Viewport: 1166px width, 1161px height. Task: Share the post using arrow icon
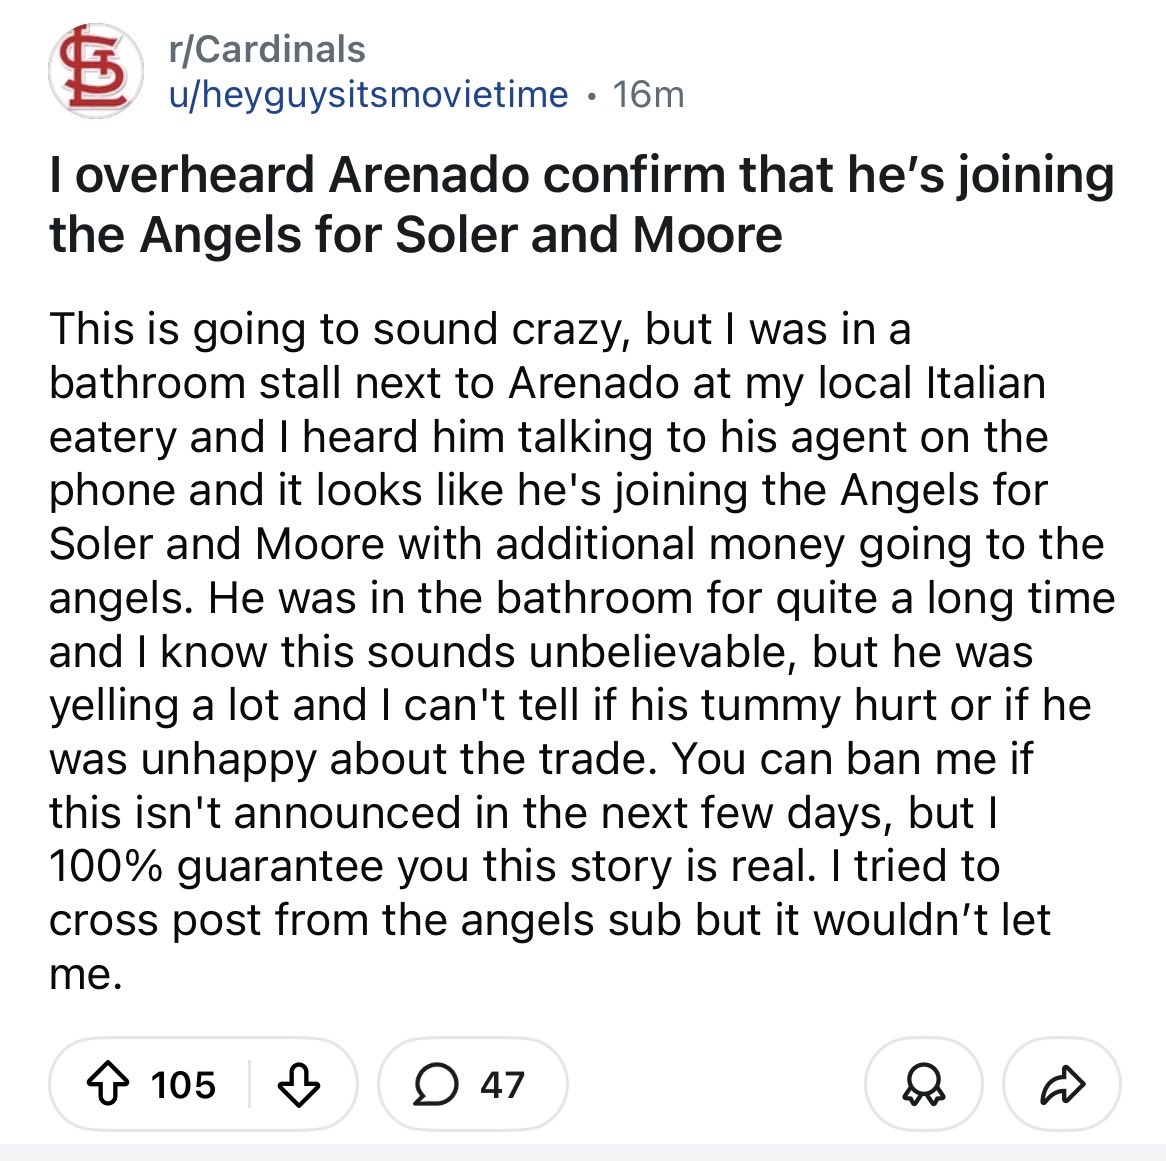coord(1062,1084)
